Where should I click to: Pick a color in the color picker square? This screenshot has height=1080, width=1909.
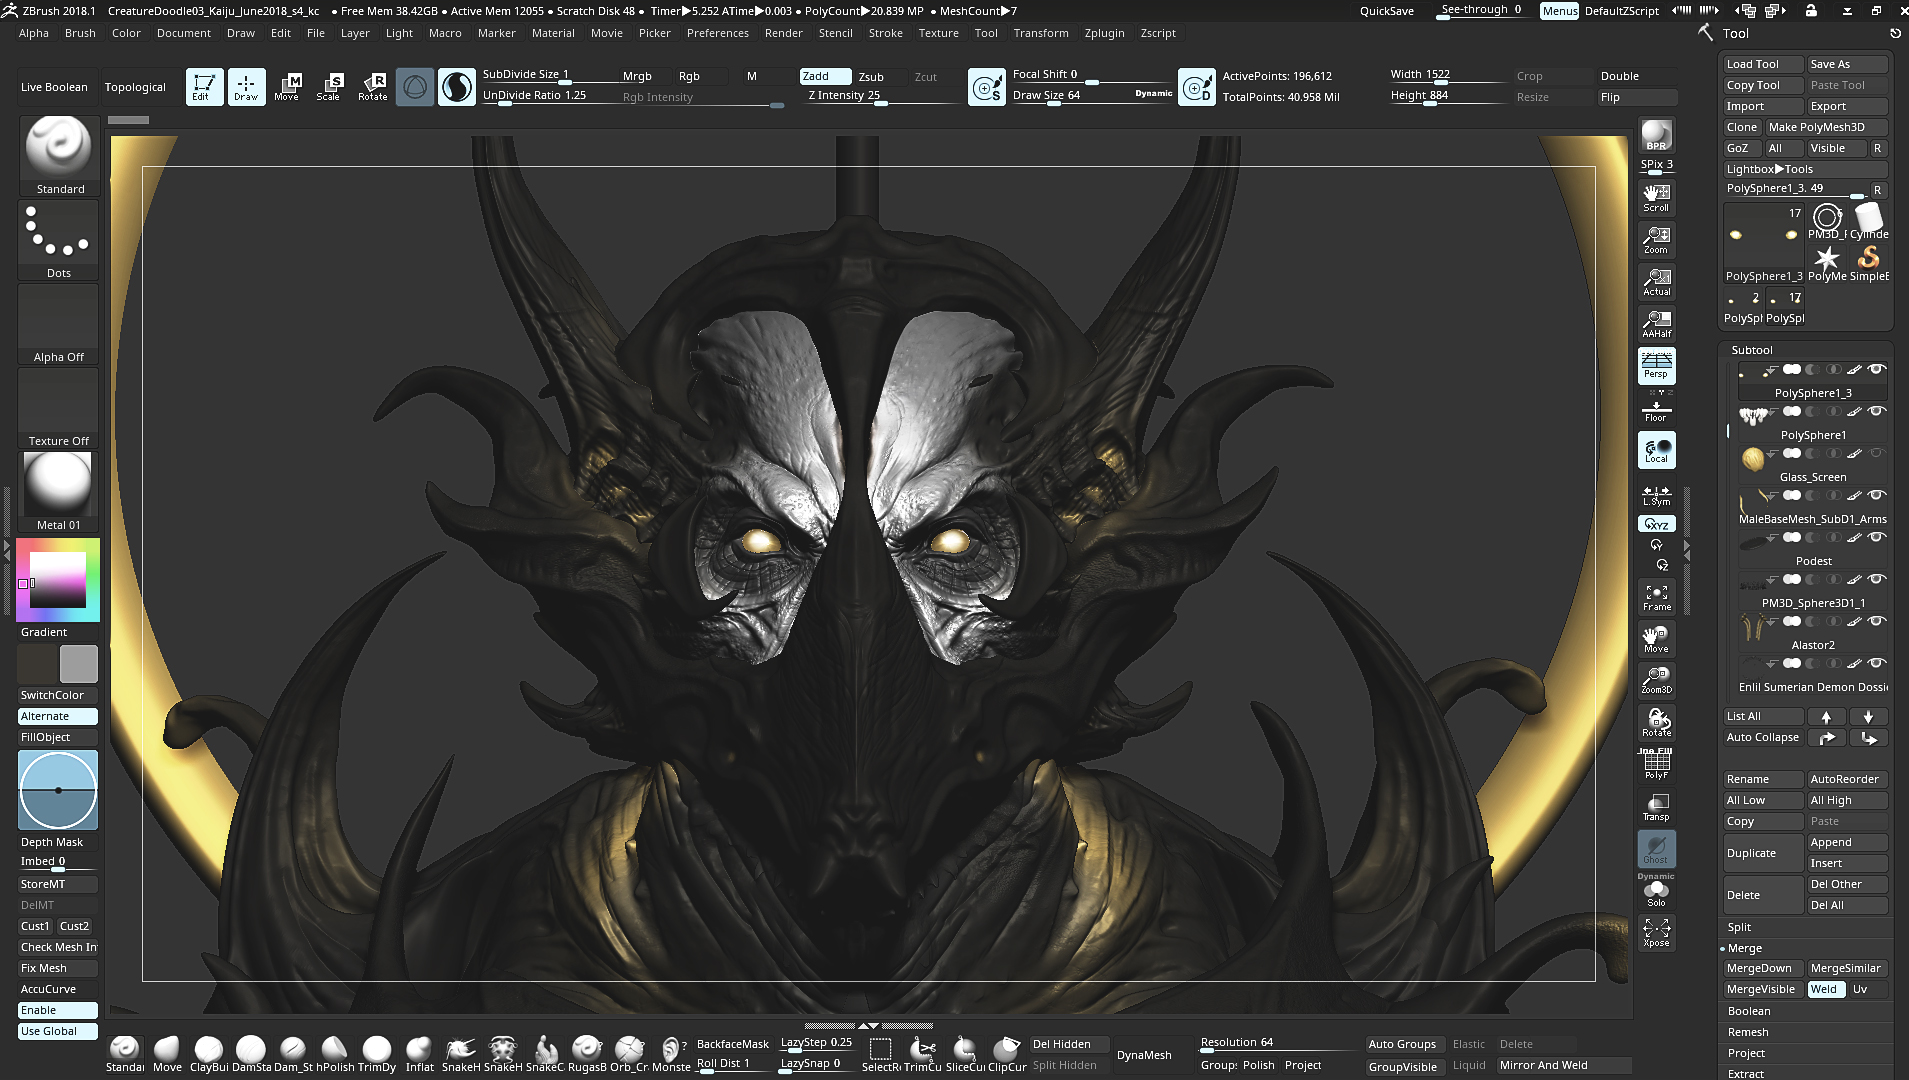(58, 579)
